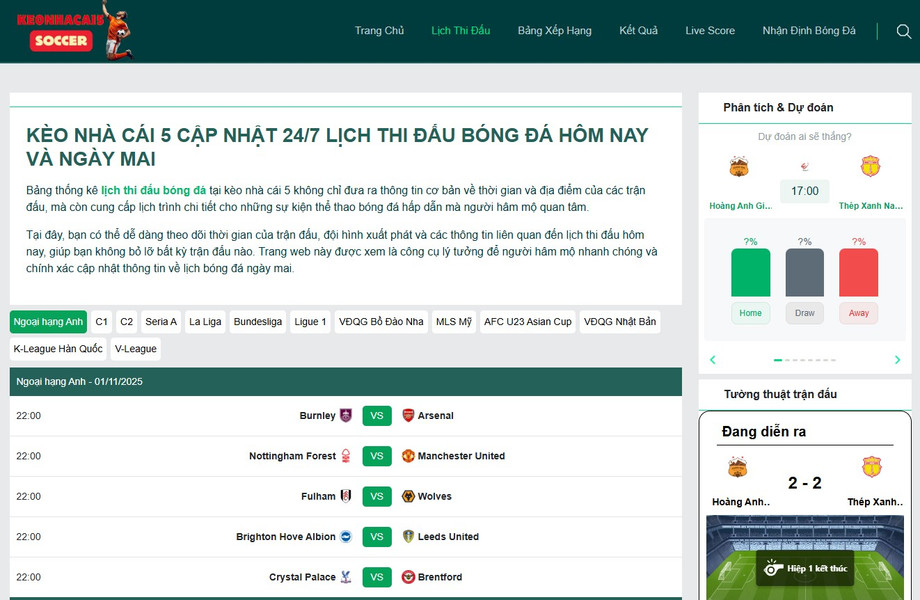Screen dimensions: 920x600
Task: Click the Manchester United crest icon
Action: (x=408, y=456)
